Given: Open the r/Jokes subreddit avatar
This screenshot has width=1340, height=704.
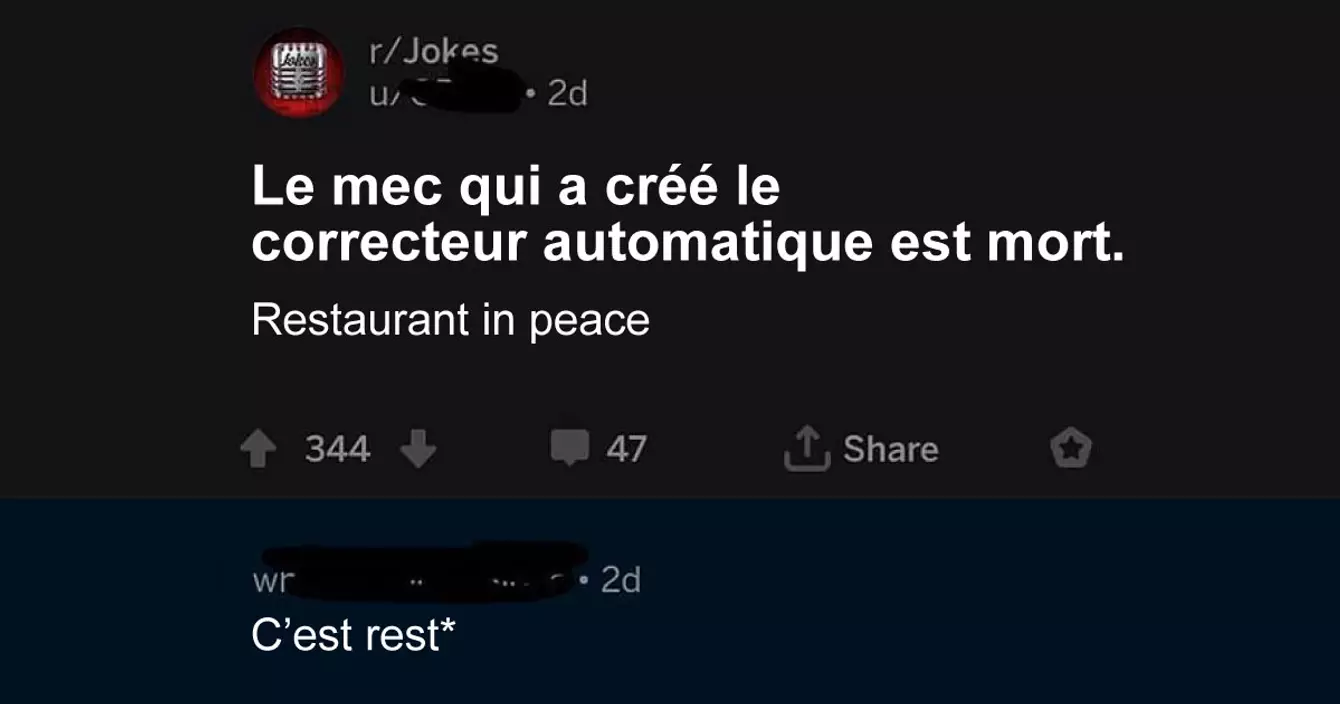Looking at the screenshot, I should click(300, 72).
